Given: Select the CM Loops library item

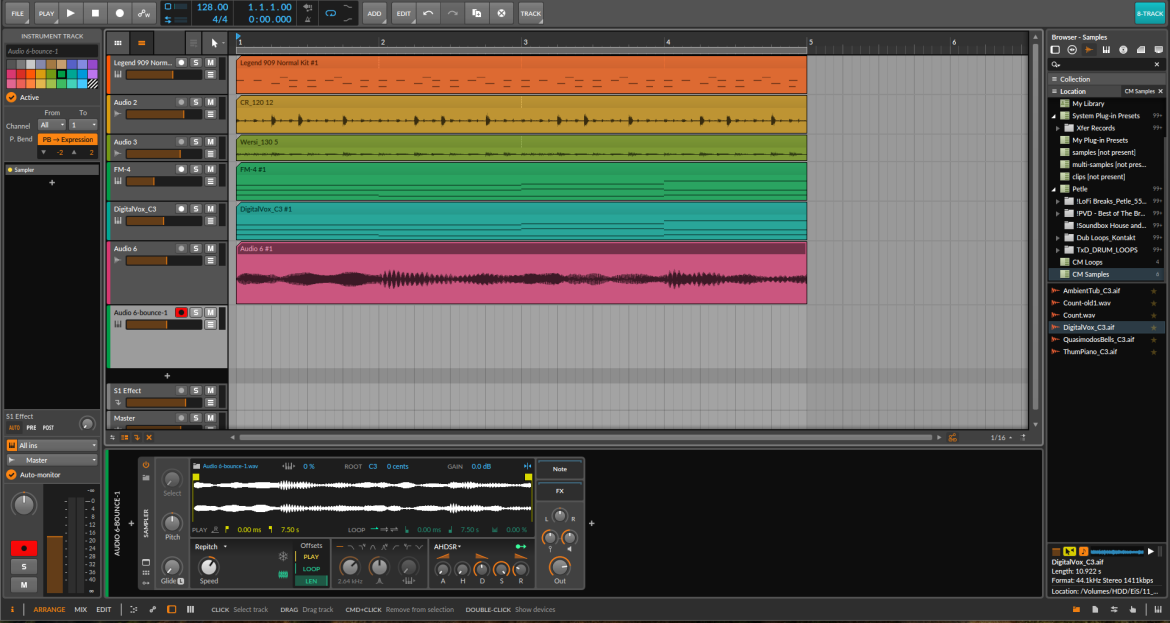Looking at the screenshot, I should [1087, 263].
